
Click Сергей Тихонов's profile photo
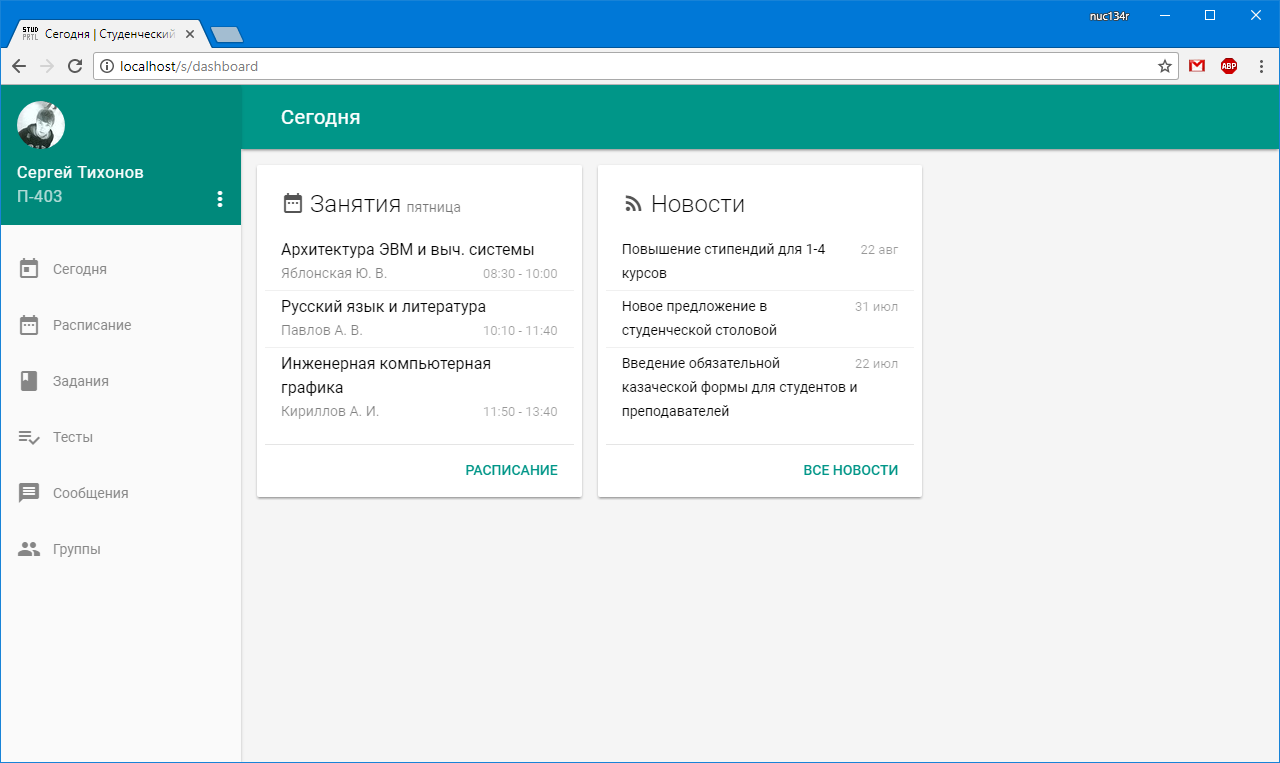[41, 125]
